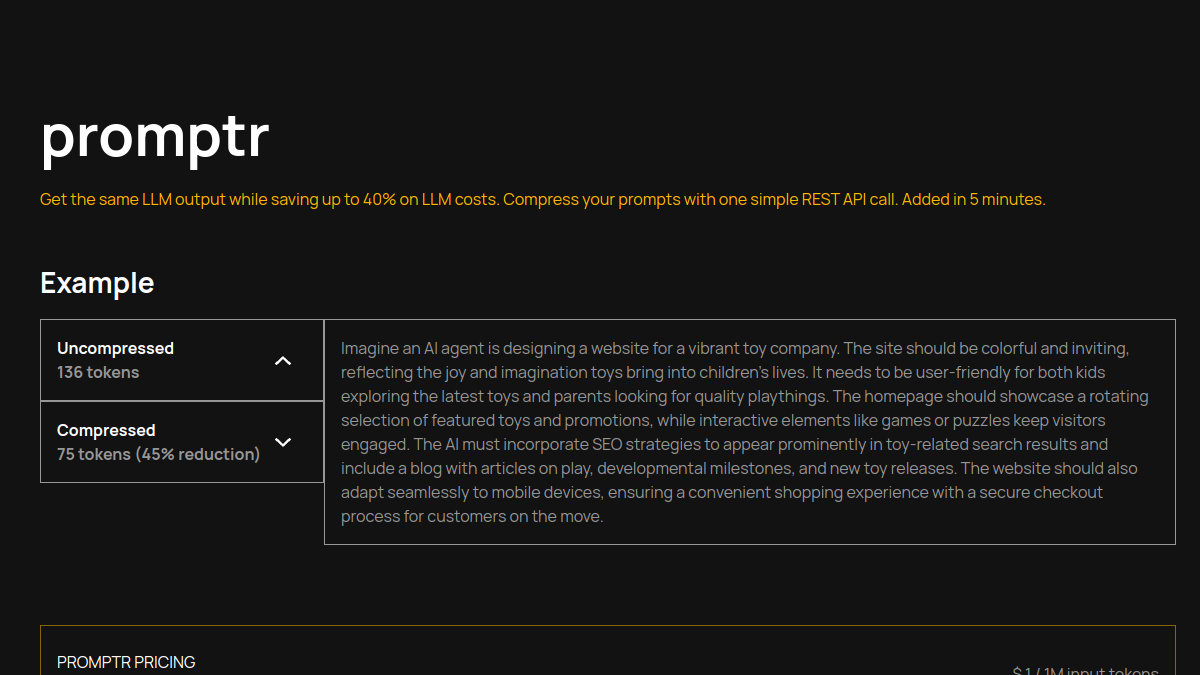Click the "75 tokens (45% reduction)" label

pyautogui.click(x=158, y=454)
